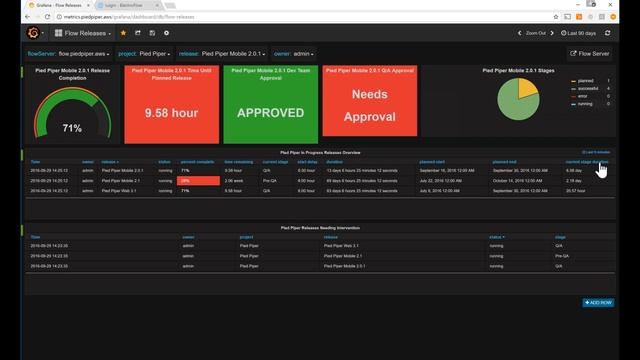Shift time range back with left chevron
Screen dimensions: 640x360
pos(519,33)
